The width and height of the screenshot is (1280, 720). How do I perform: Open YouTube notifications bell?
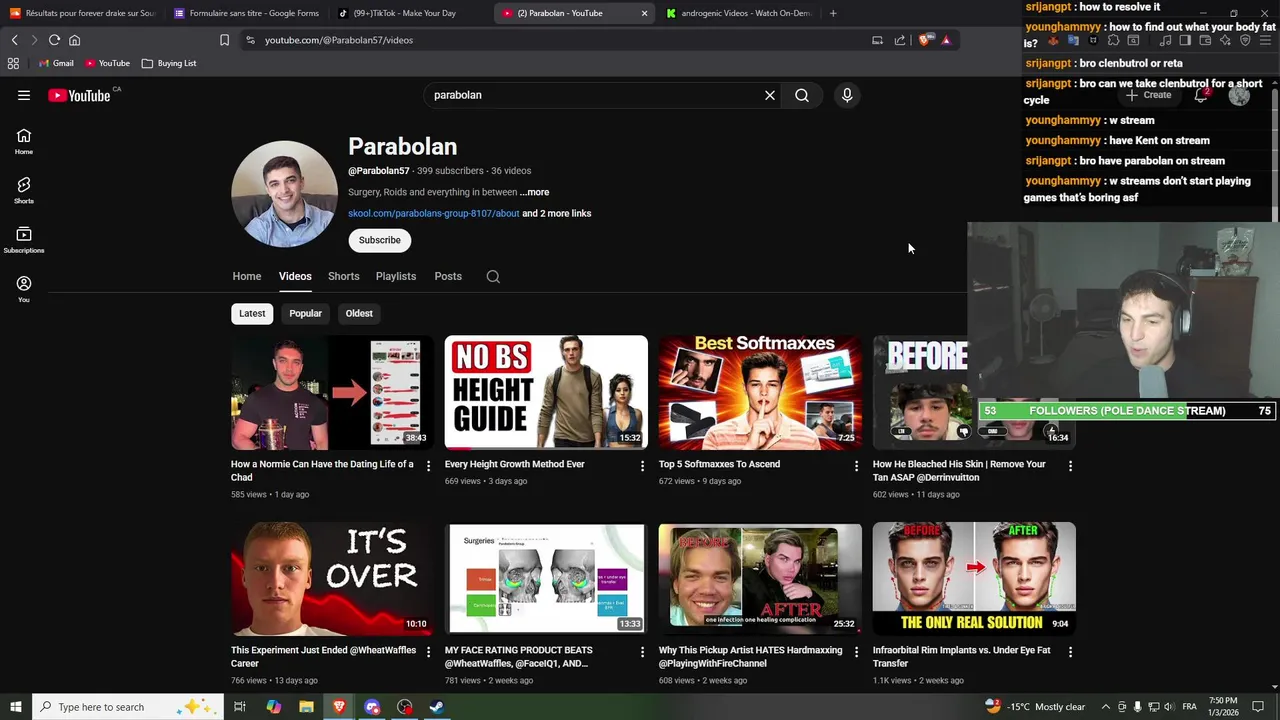point(1201,95)
